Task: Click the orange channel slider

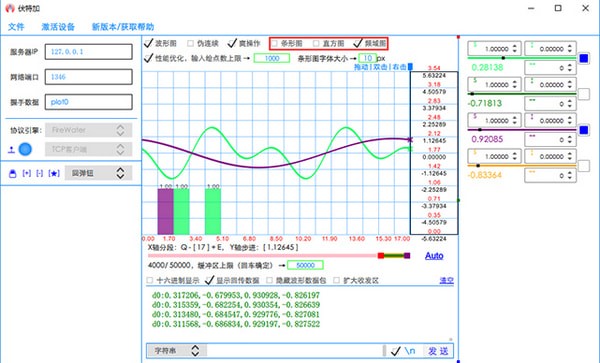Action: [x=522, y=166]
